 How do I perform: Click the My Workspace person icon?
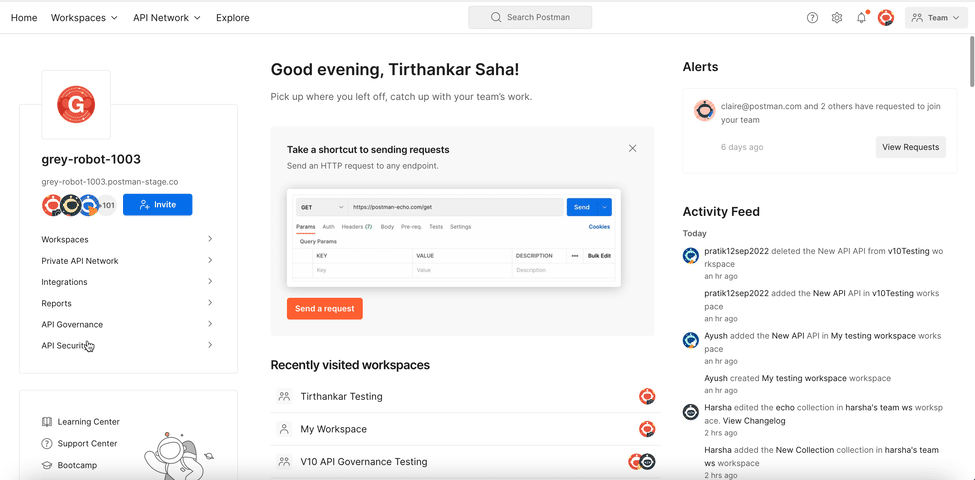[x=284, y=429]
